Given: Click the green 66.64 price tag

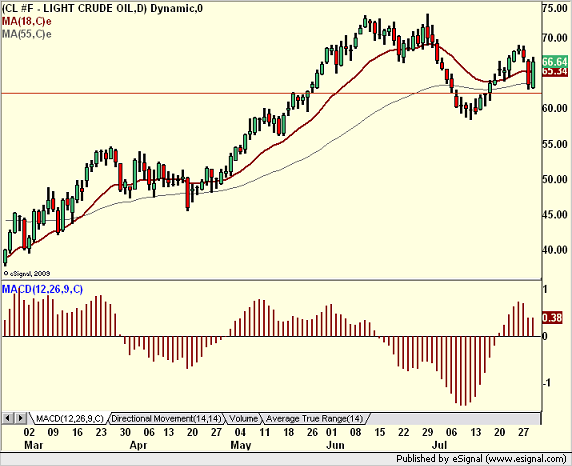Looking at the screenshot, I should point(555,61).
